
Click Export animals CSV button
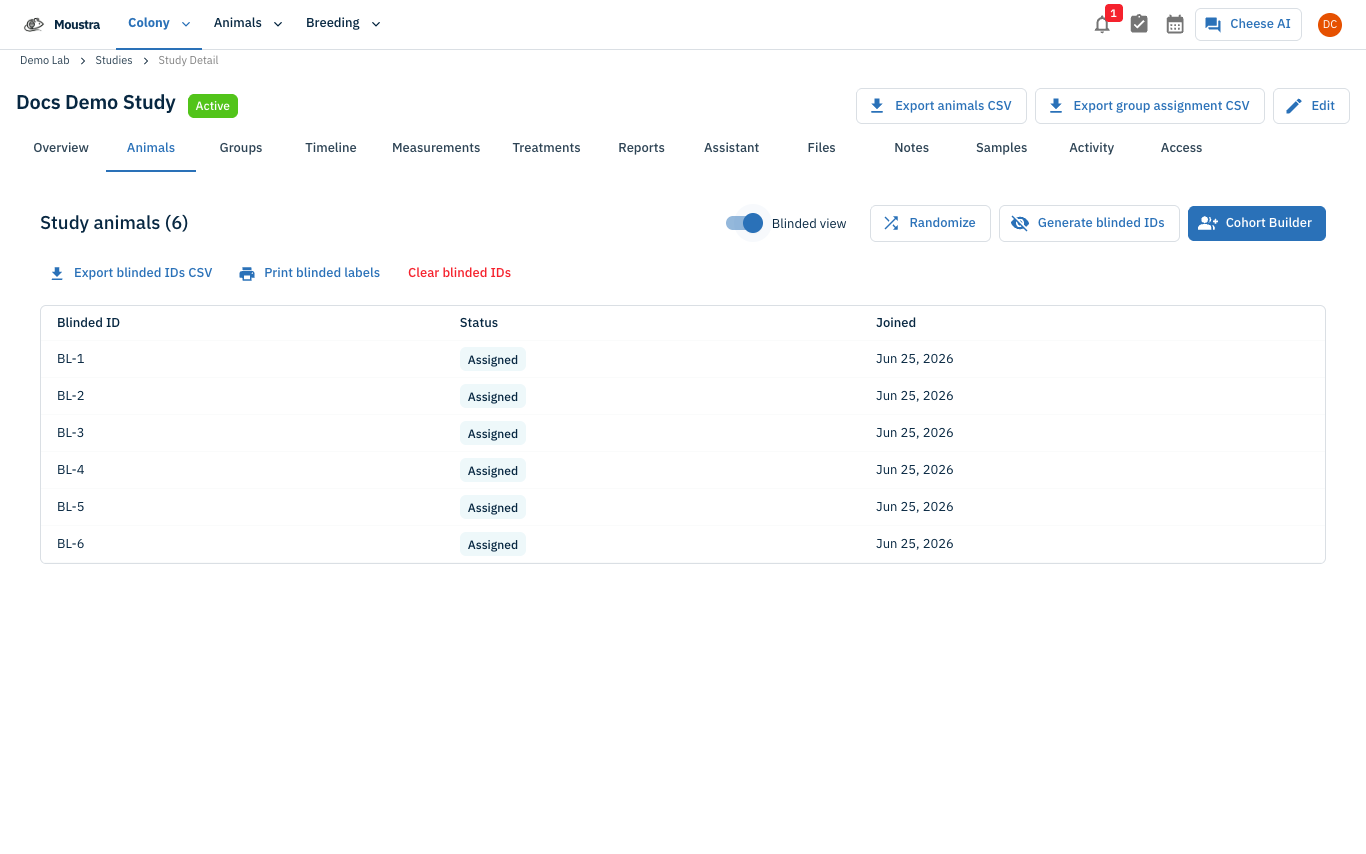pos(941,106)
